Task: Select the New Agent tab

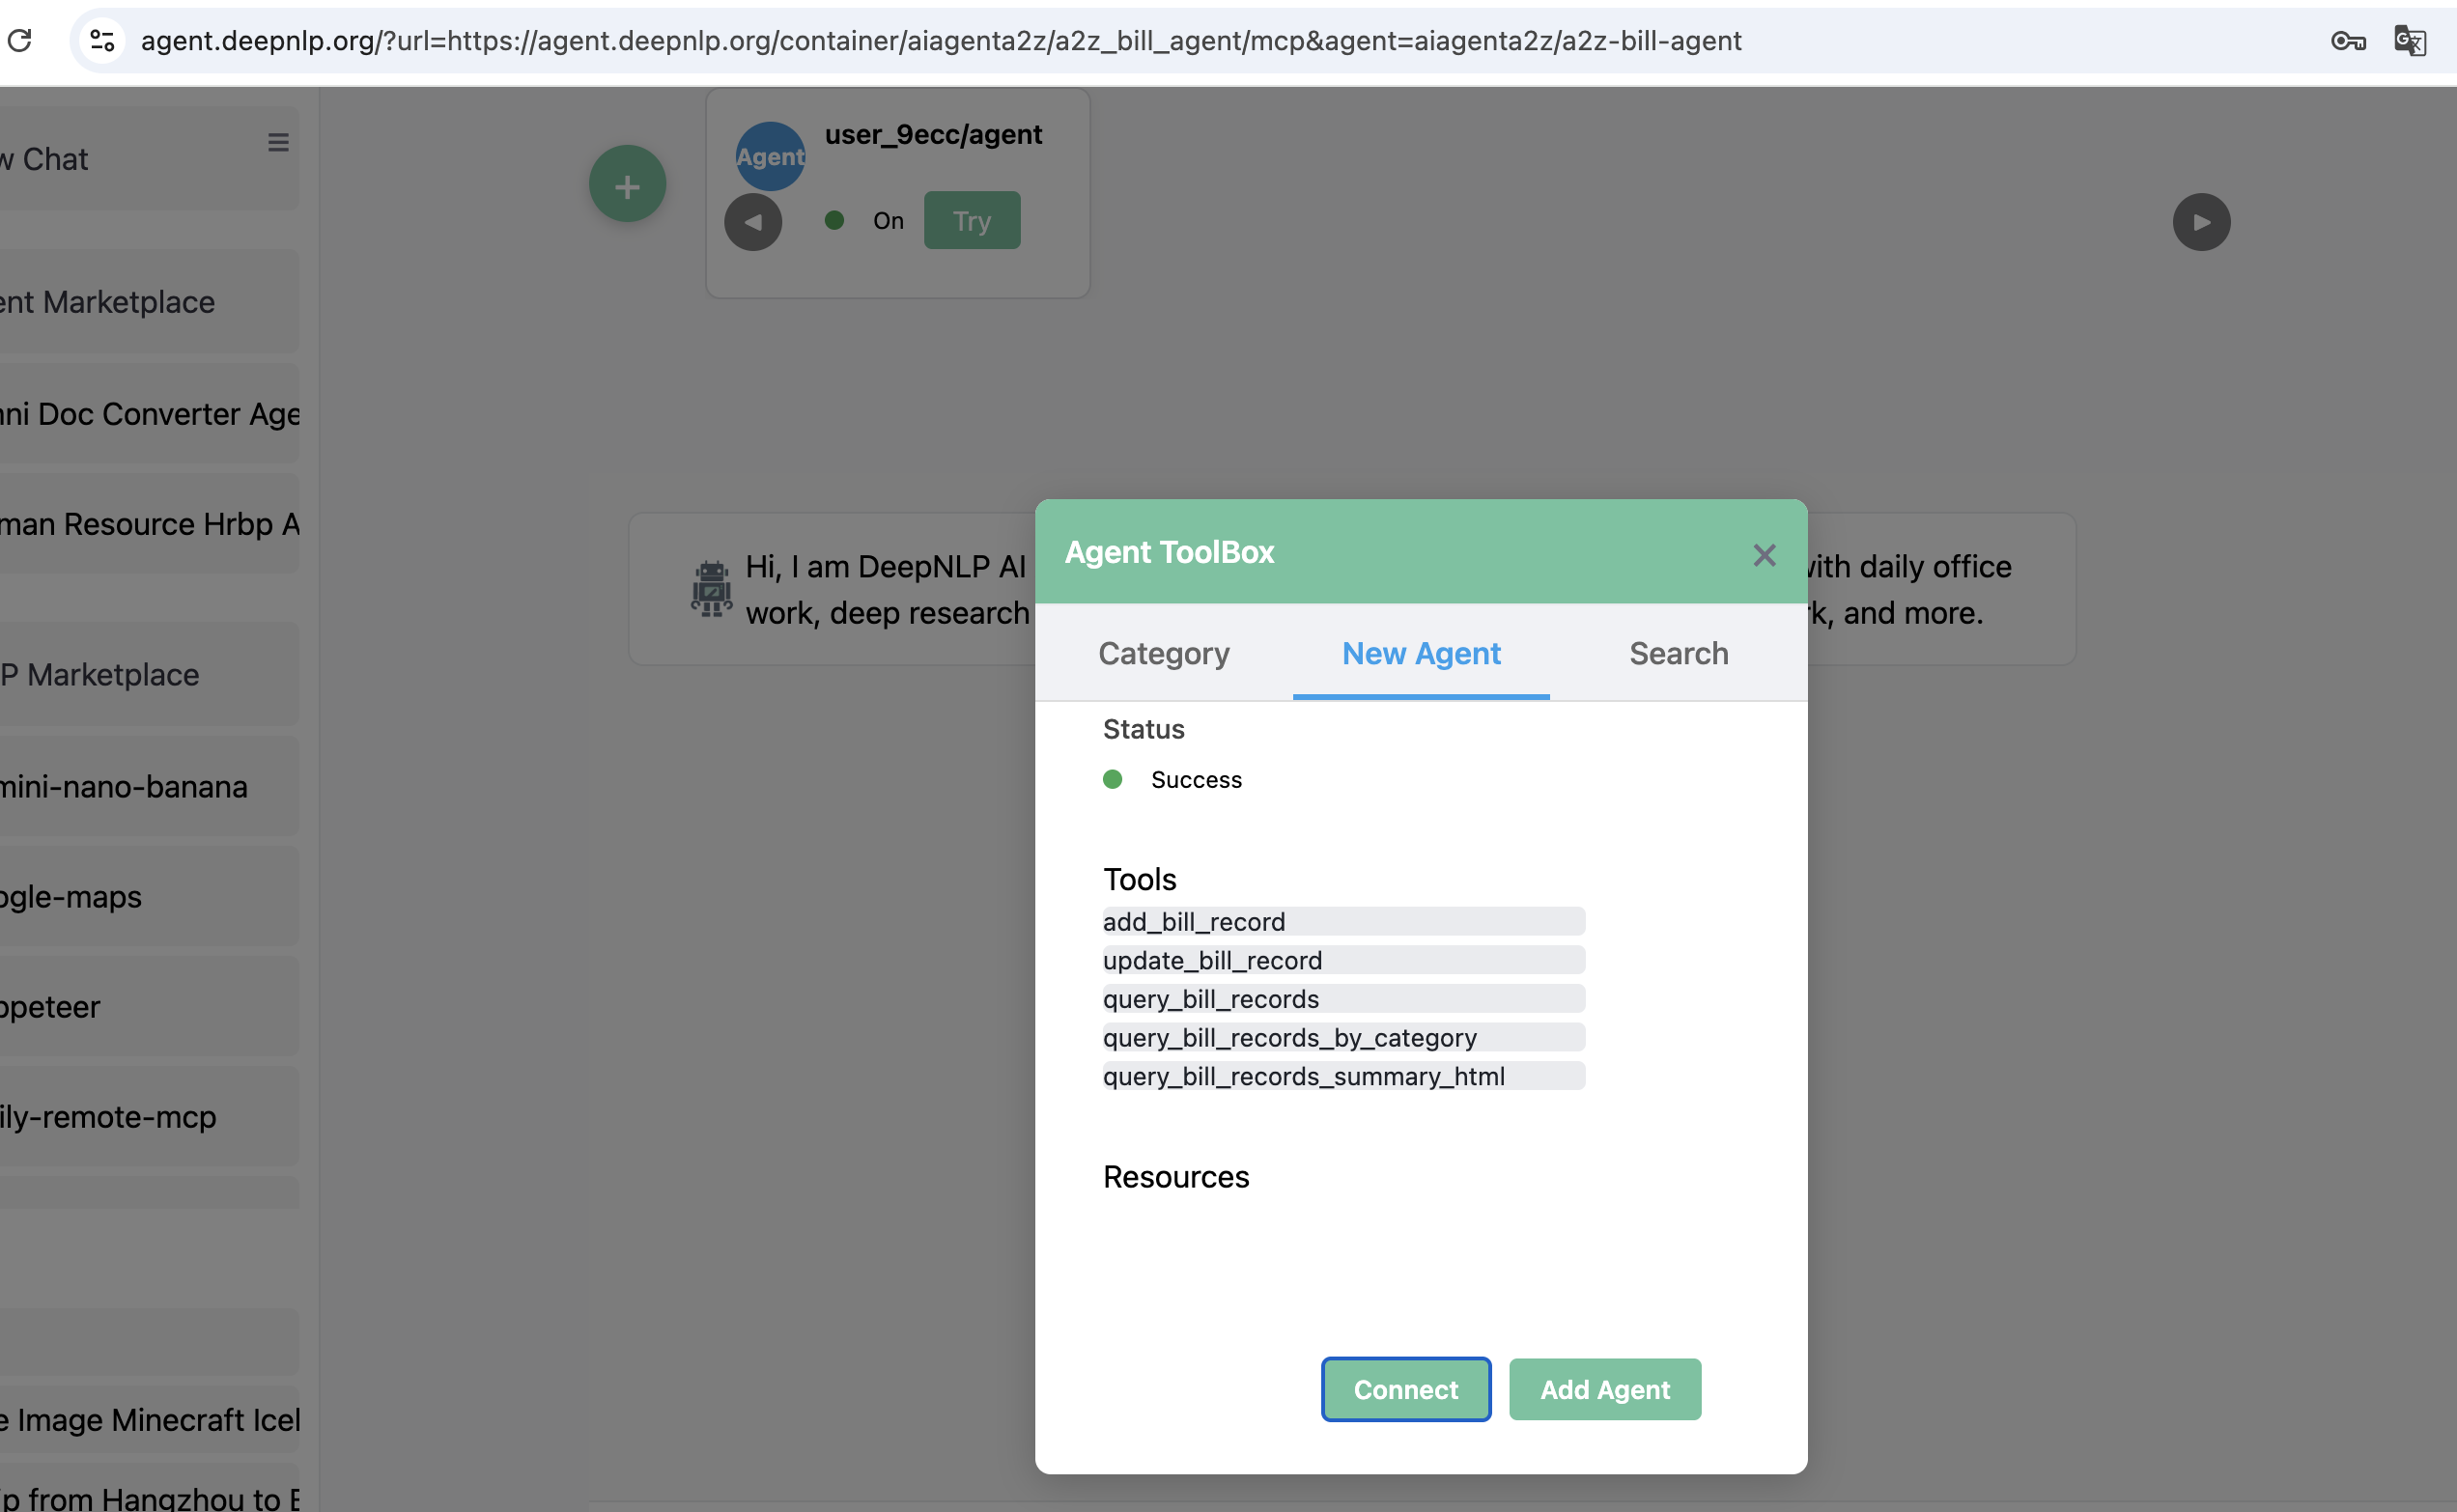Action: (x=1420, y=653)
